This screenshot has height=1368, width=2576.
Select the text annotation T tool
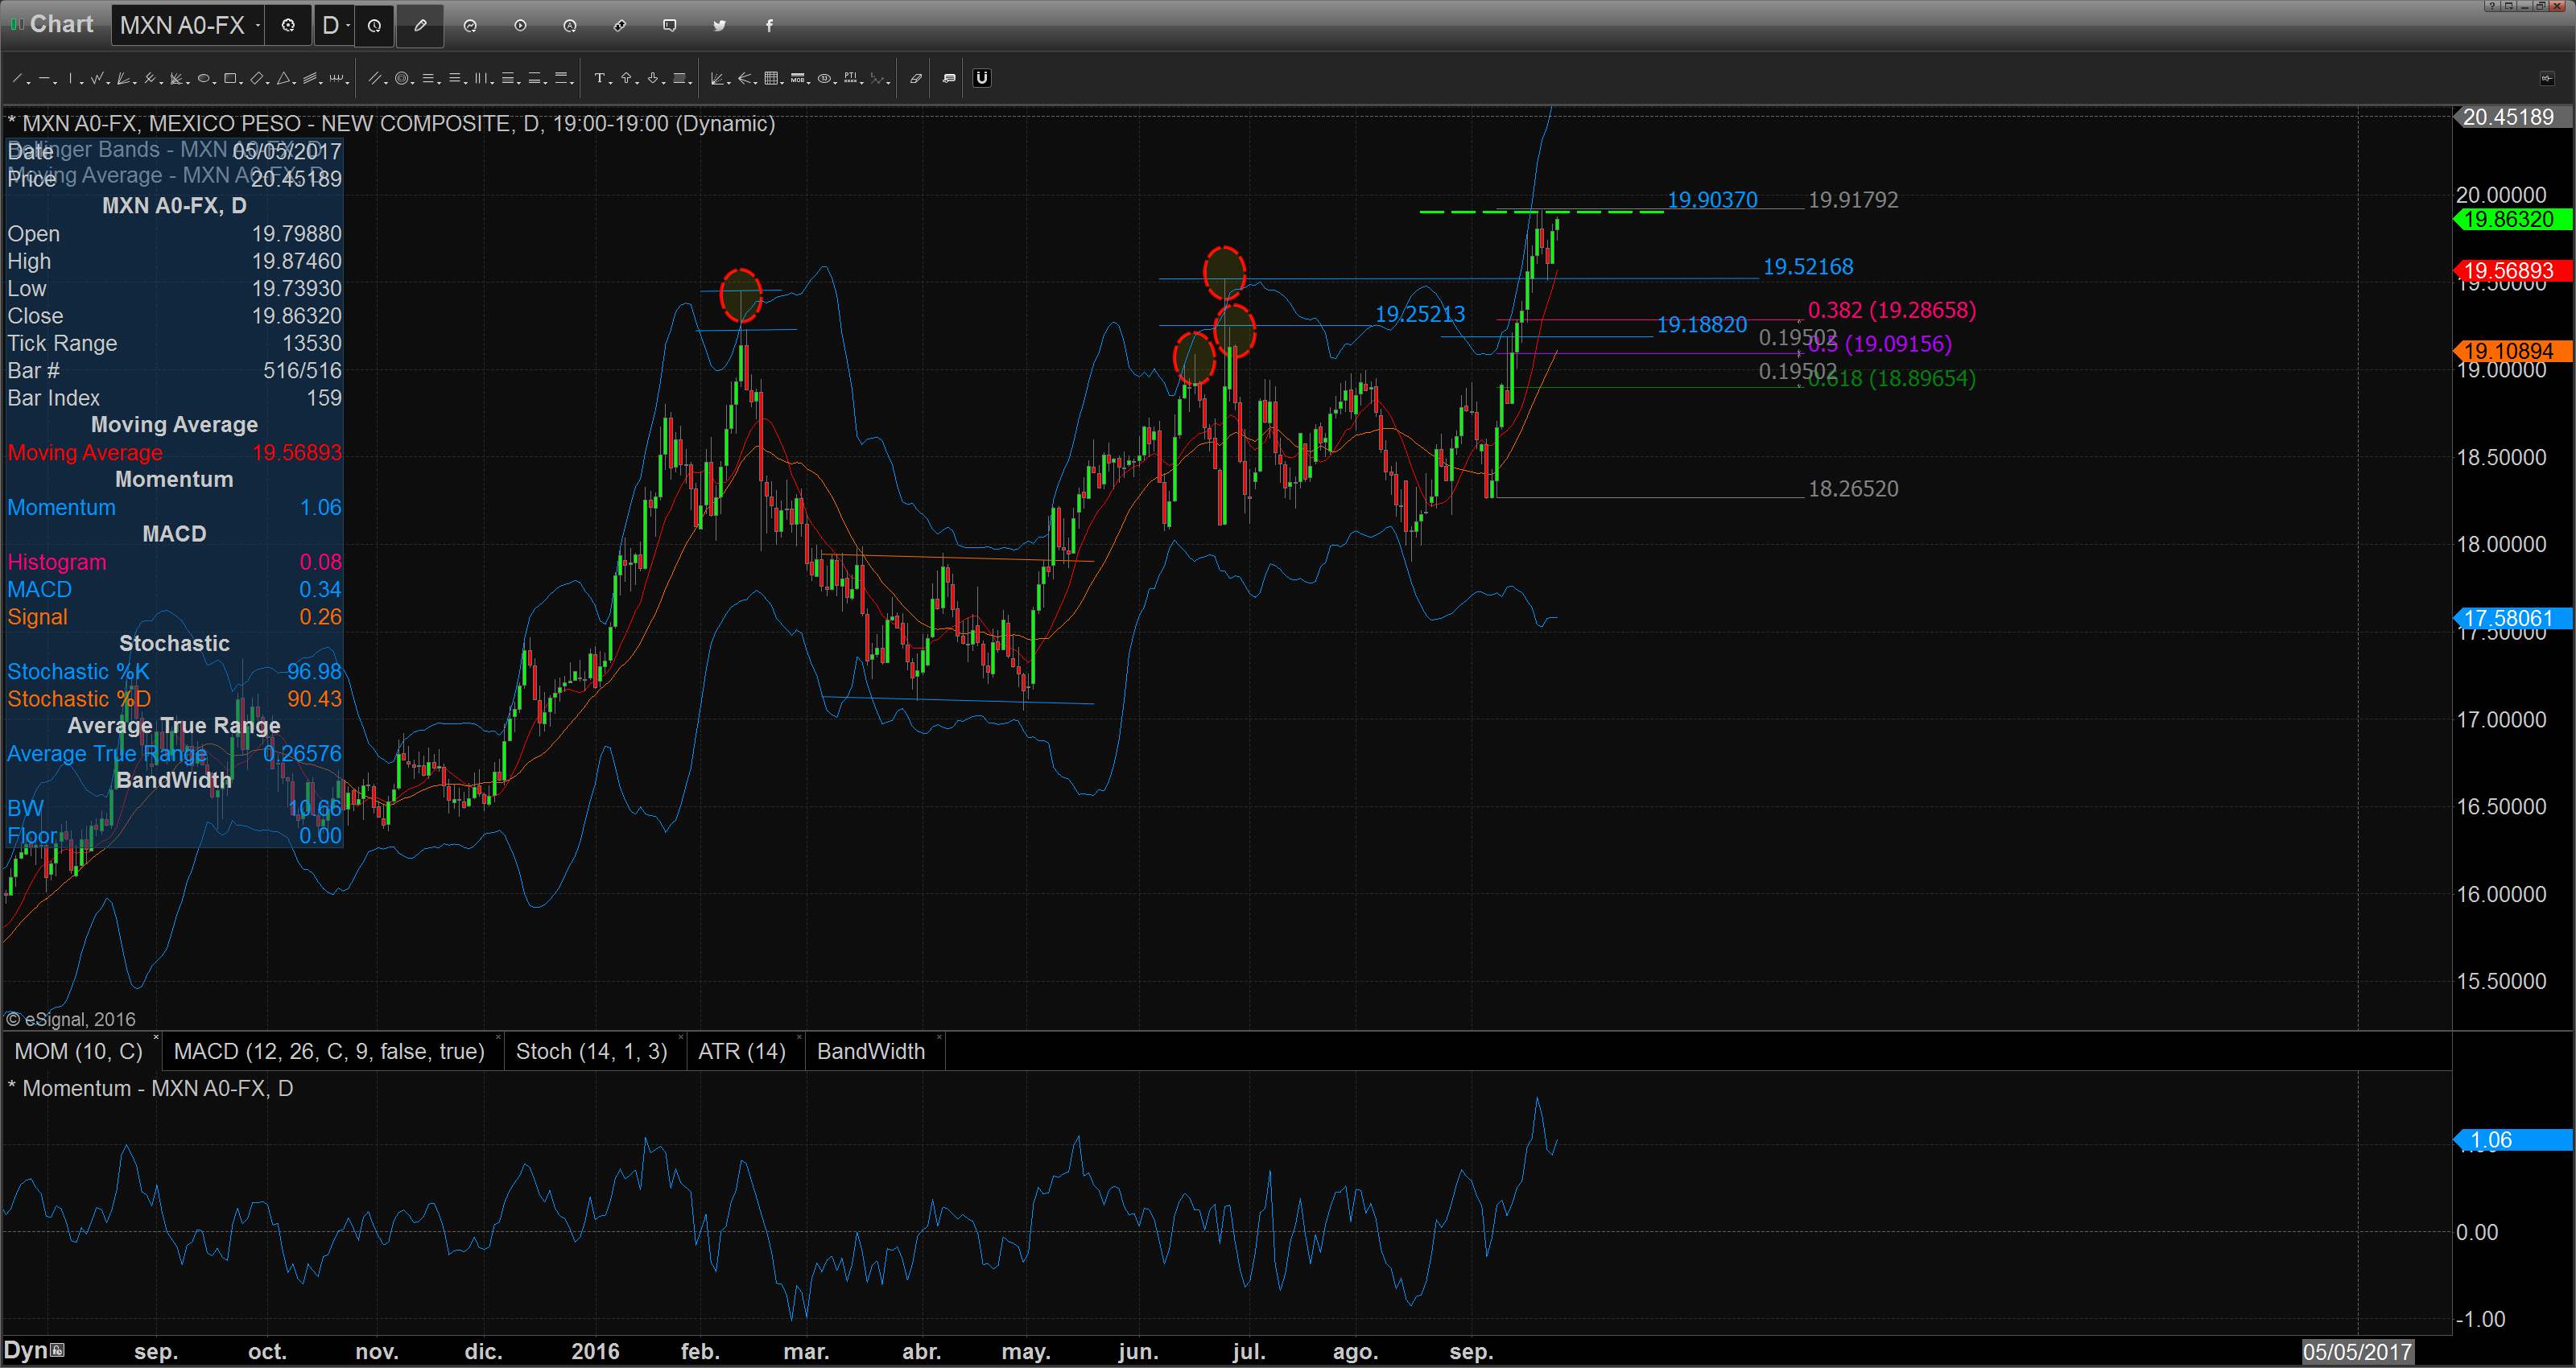pyautogui.click(x=598, y=78)
